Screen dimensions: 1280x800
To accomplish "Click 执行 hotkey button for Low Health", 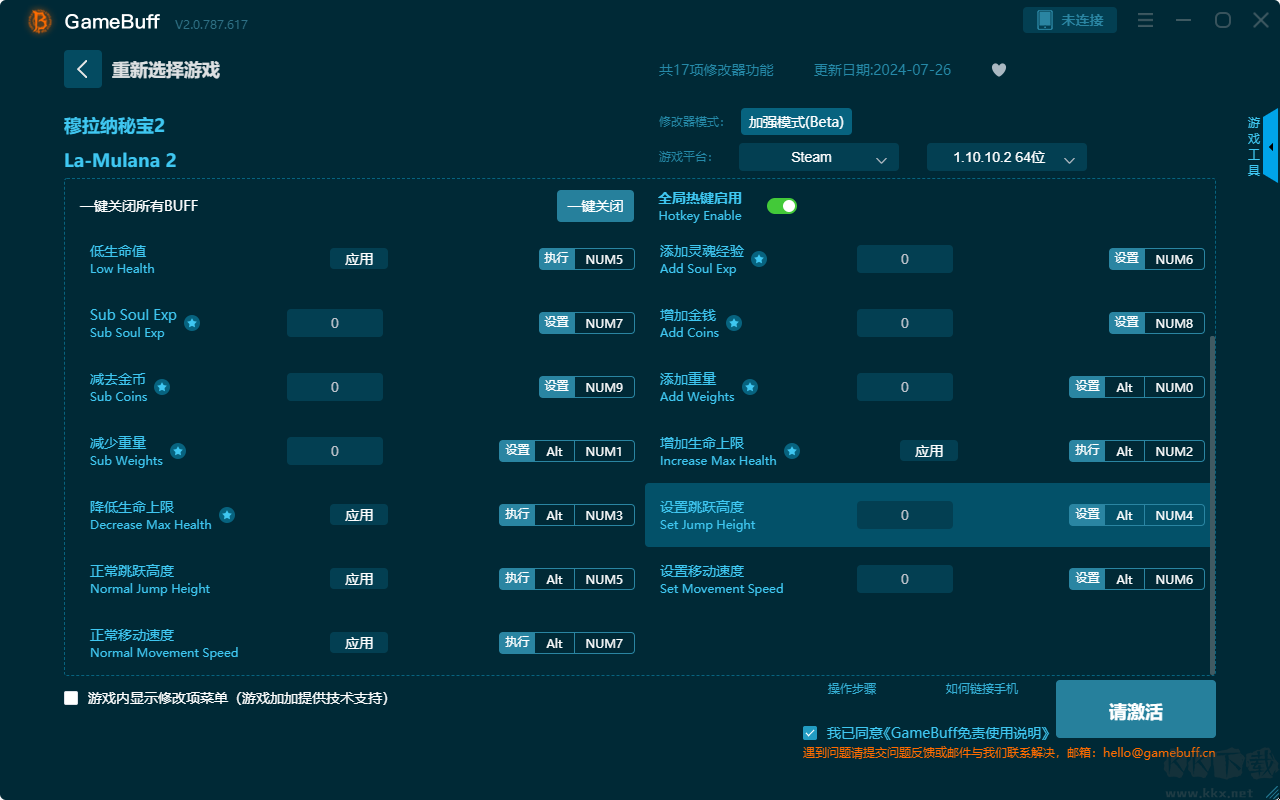I will click(557, 259).
